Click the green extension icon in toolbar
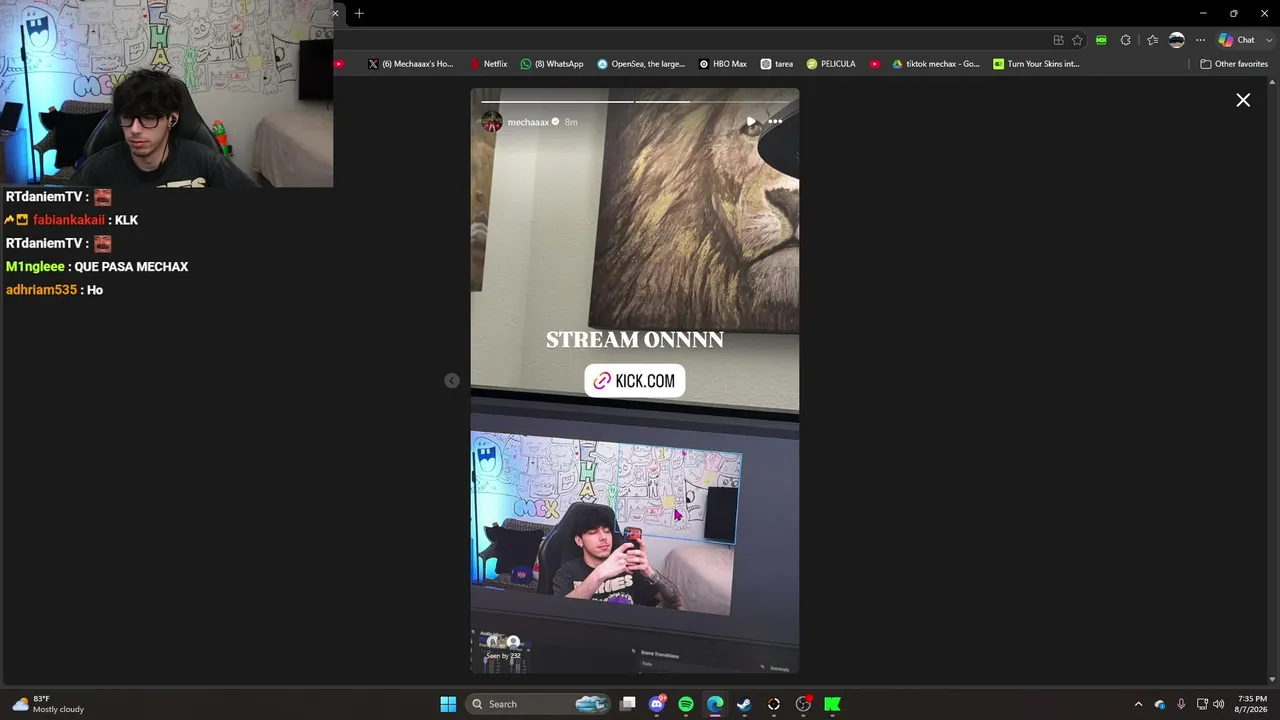1280x720 pixels. [x=1101, y=40]
